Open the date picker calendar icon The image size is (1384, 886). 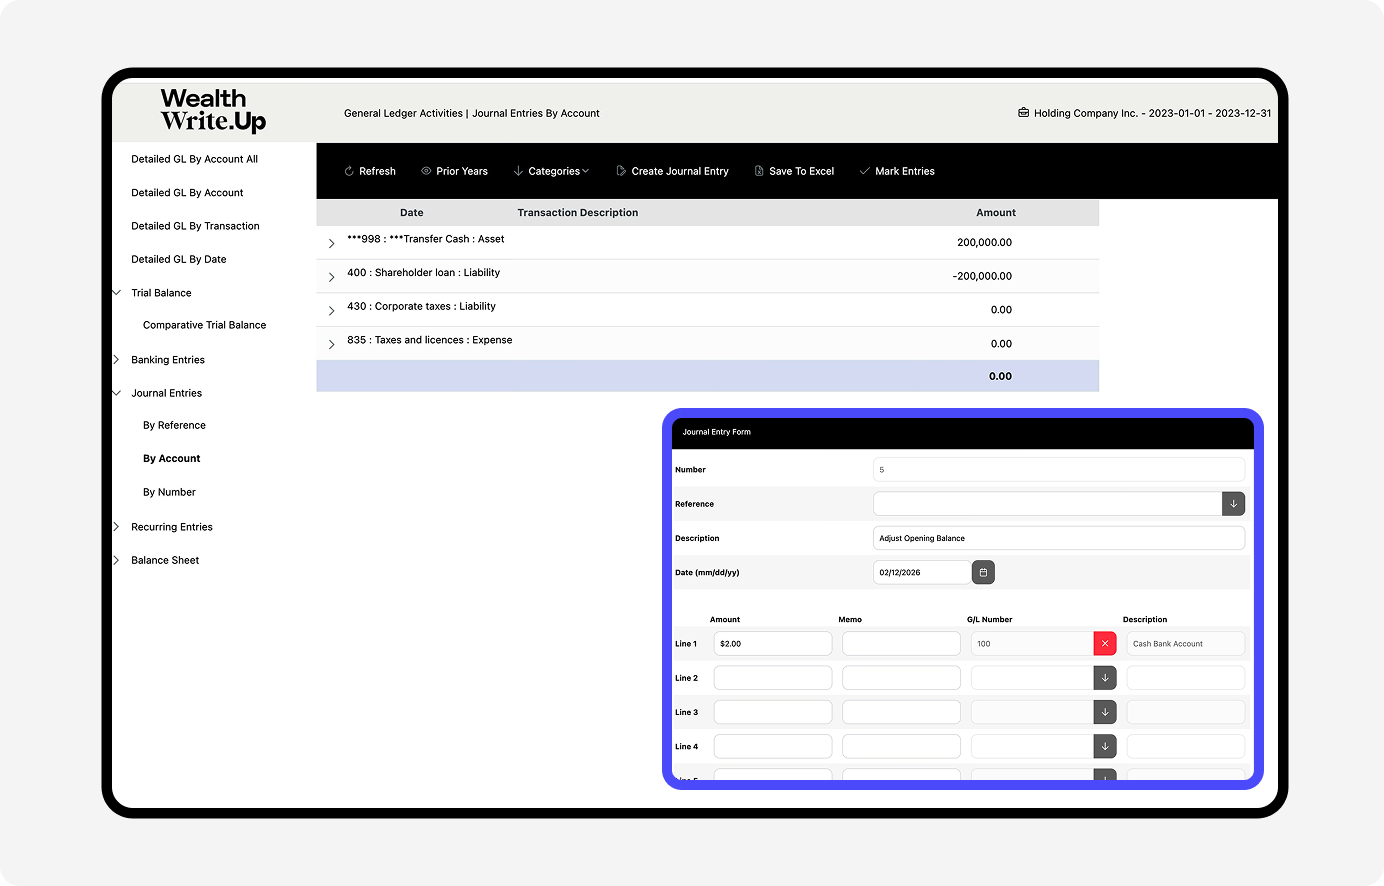coord(983,572)
